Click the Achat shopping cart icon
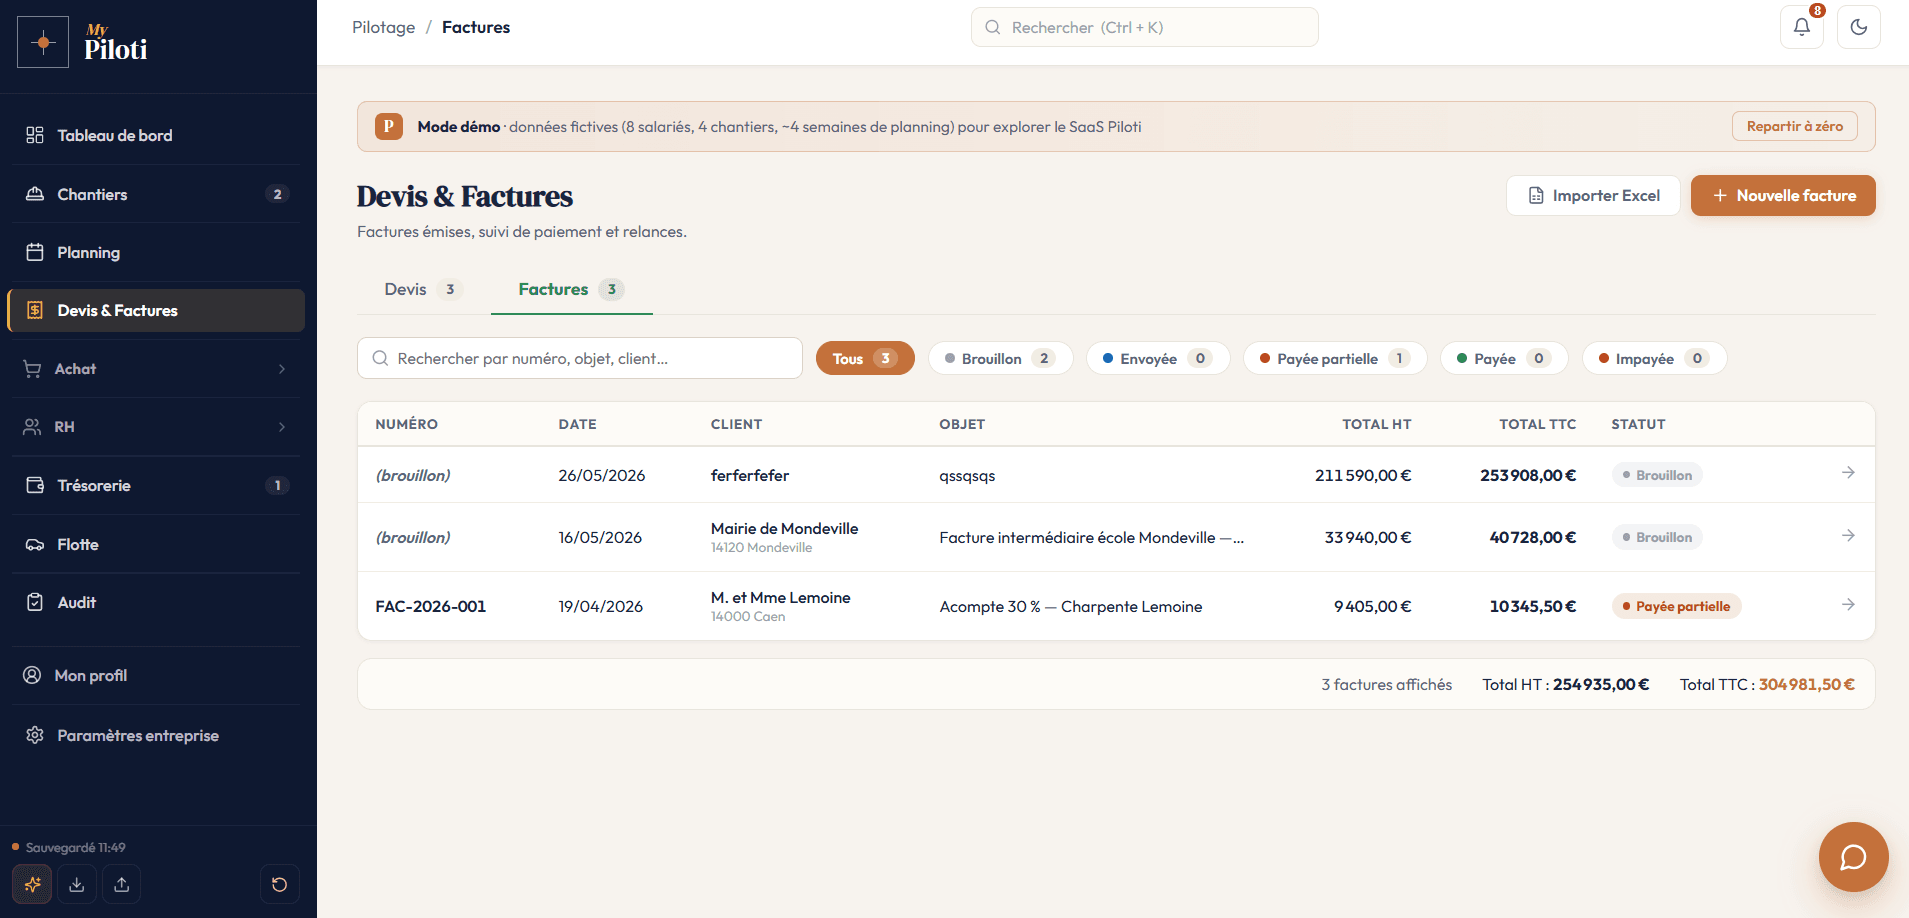This screenshot has width=1909, height=918. pyautogui.click(x=33, y=369)
